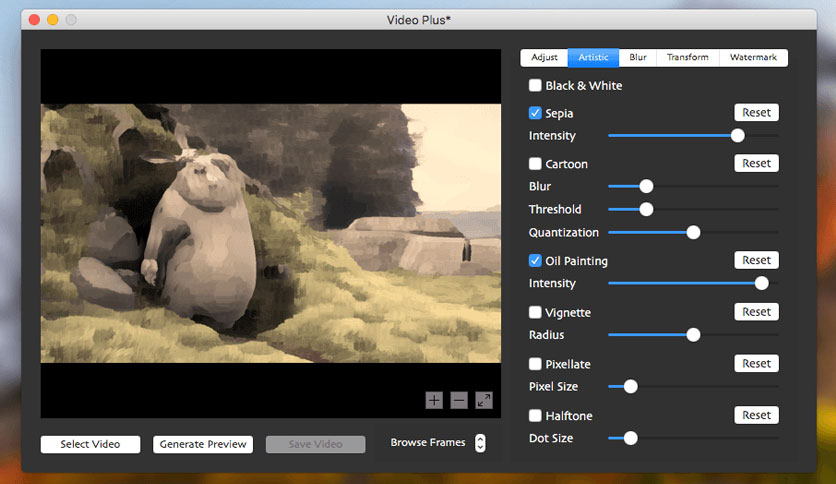Click the Dot Size slider handle
This screenshot has width=836, height=484.
630,438
